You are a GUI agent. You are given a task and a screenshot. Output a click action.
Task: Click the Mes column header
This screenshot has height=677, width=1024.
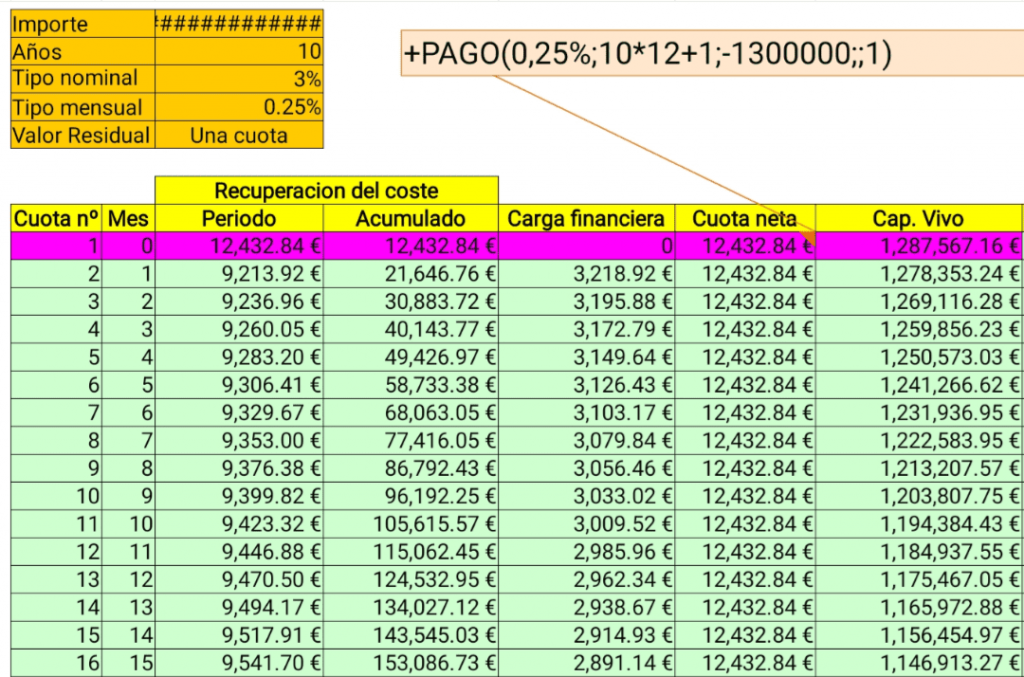(129, 217)
